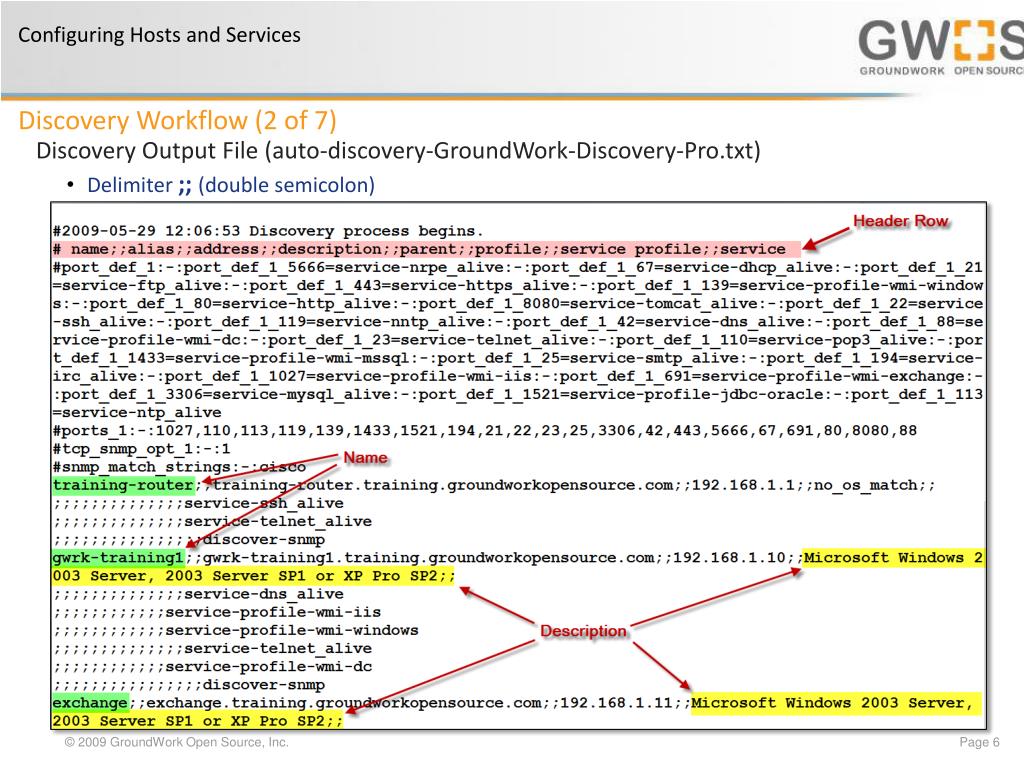Click the '#tcp_snmp_opt_1:-:1' line

[141, 449]
